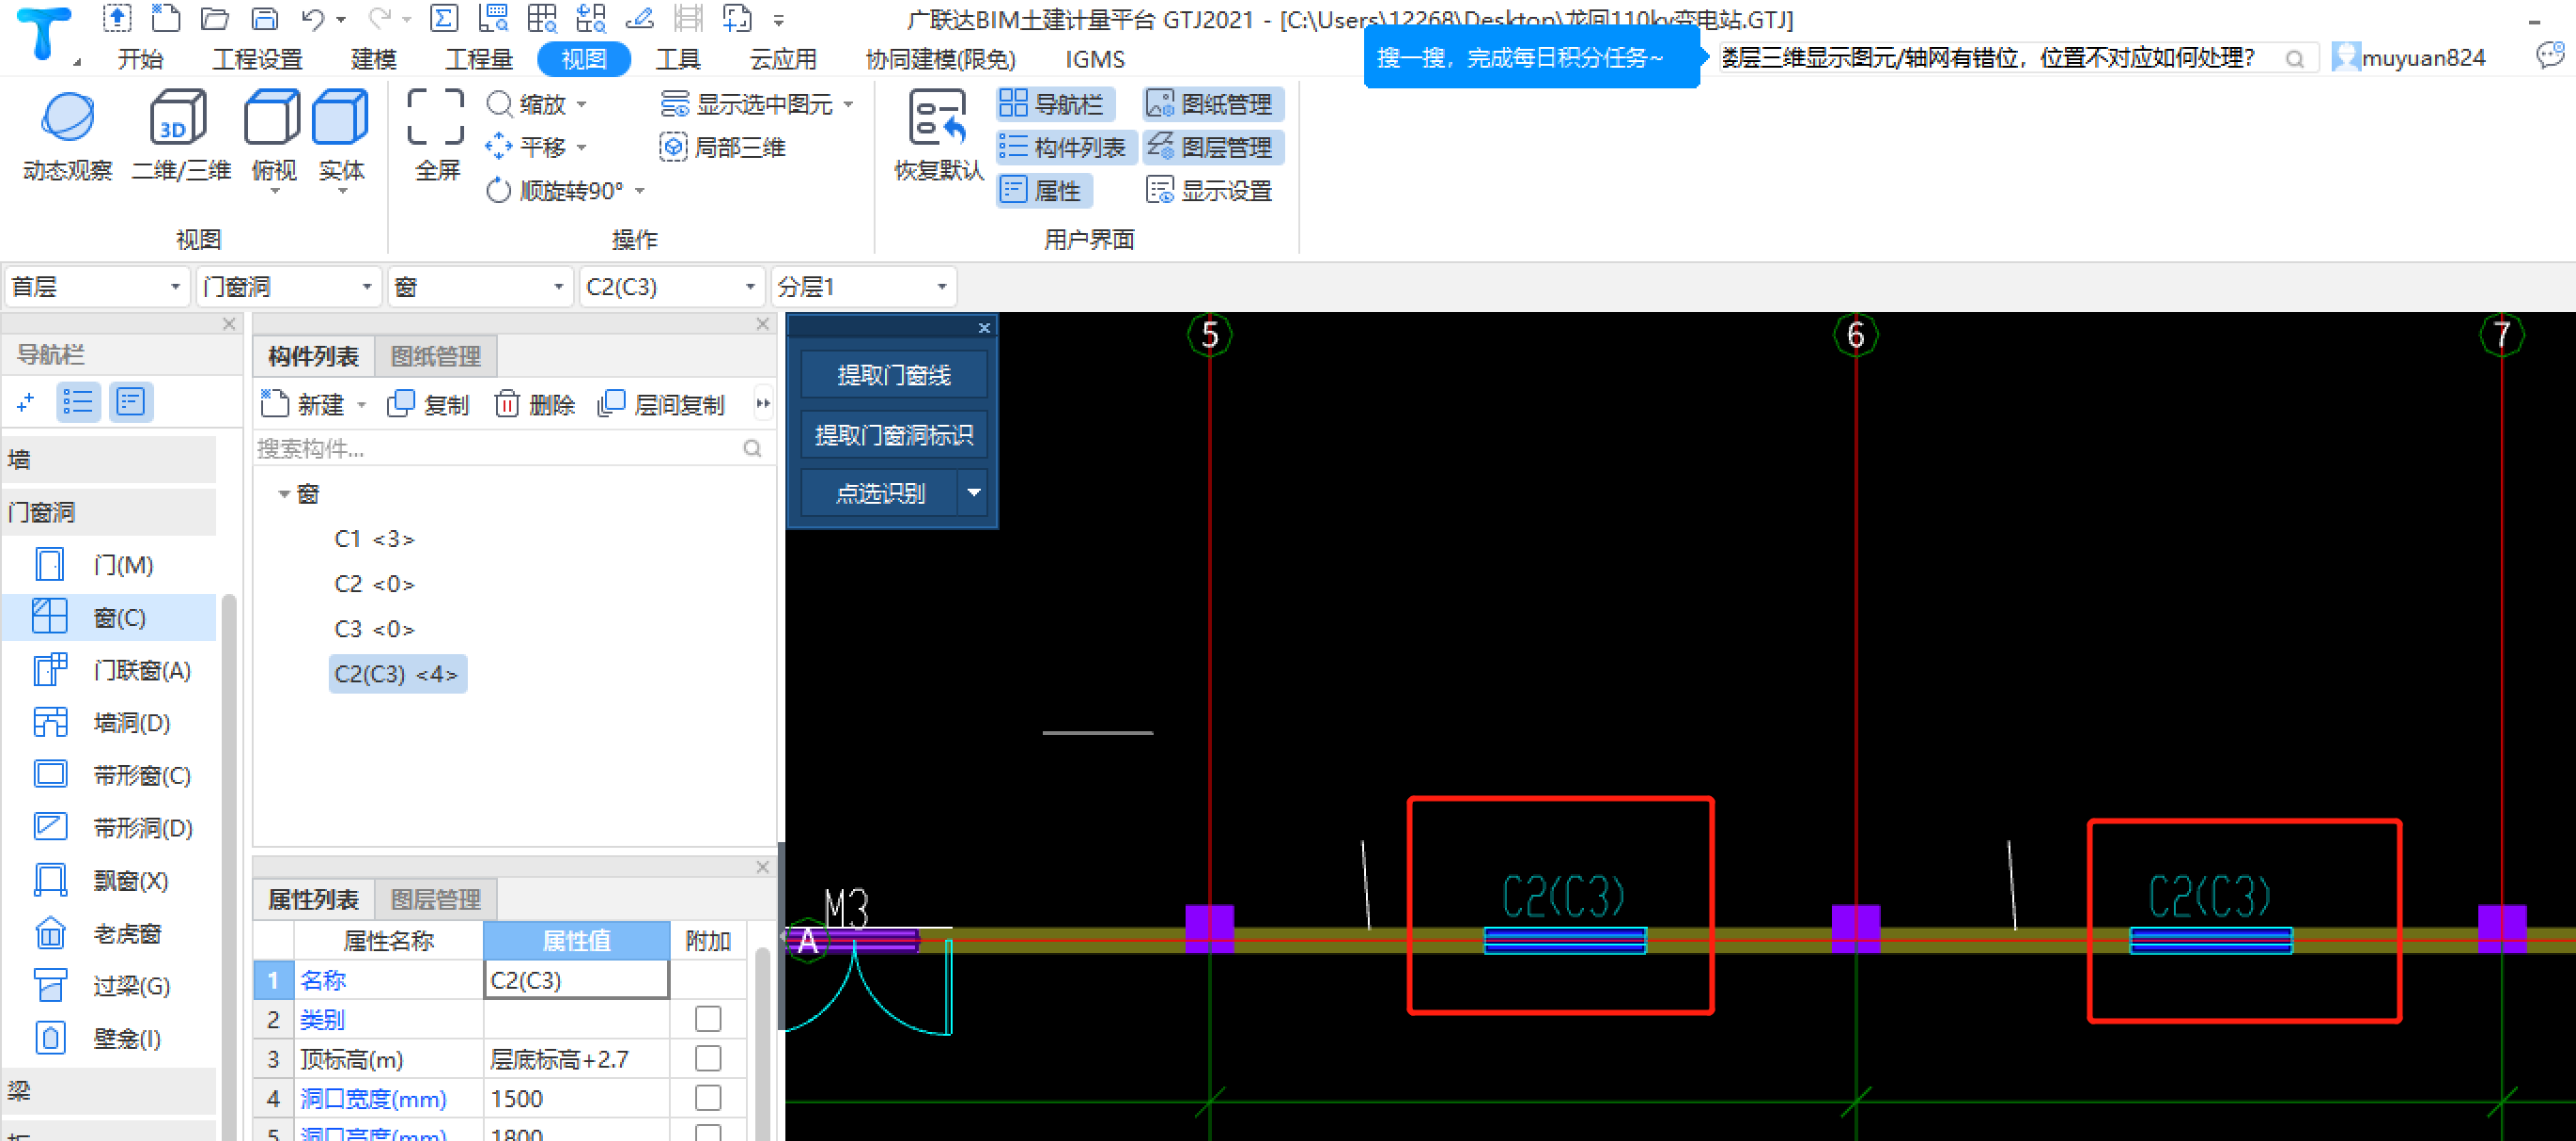
Task: Open the C2(C3) component dropdown
Action: 673,287
